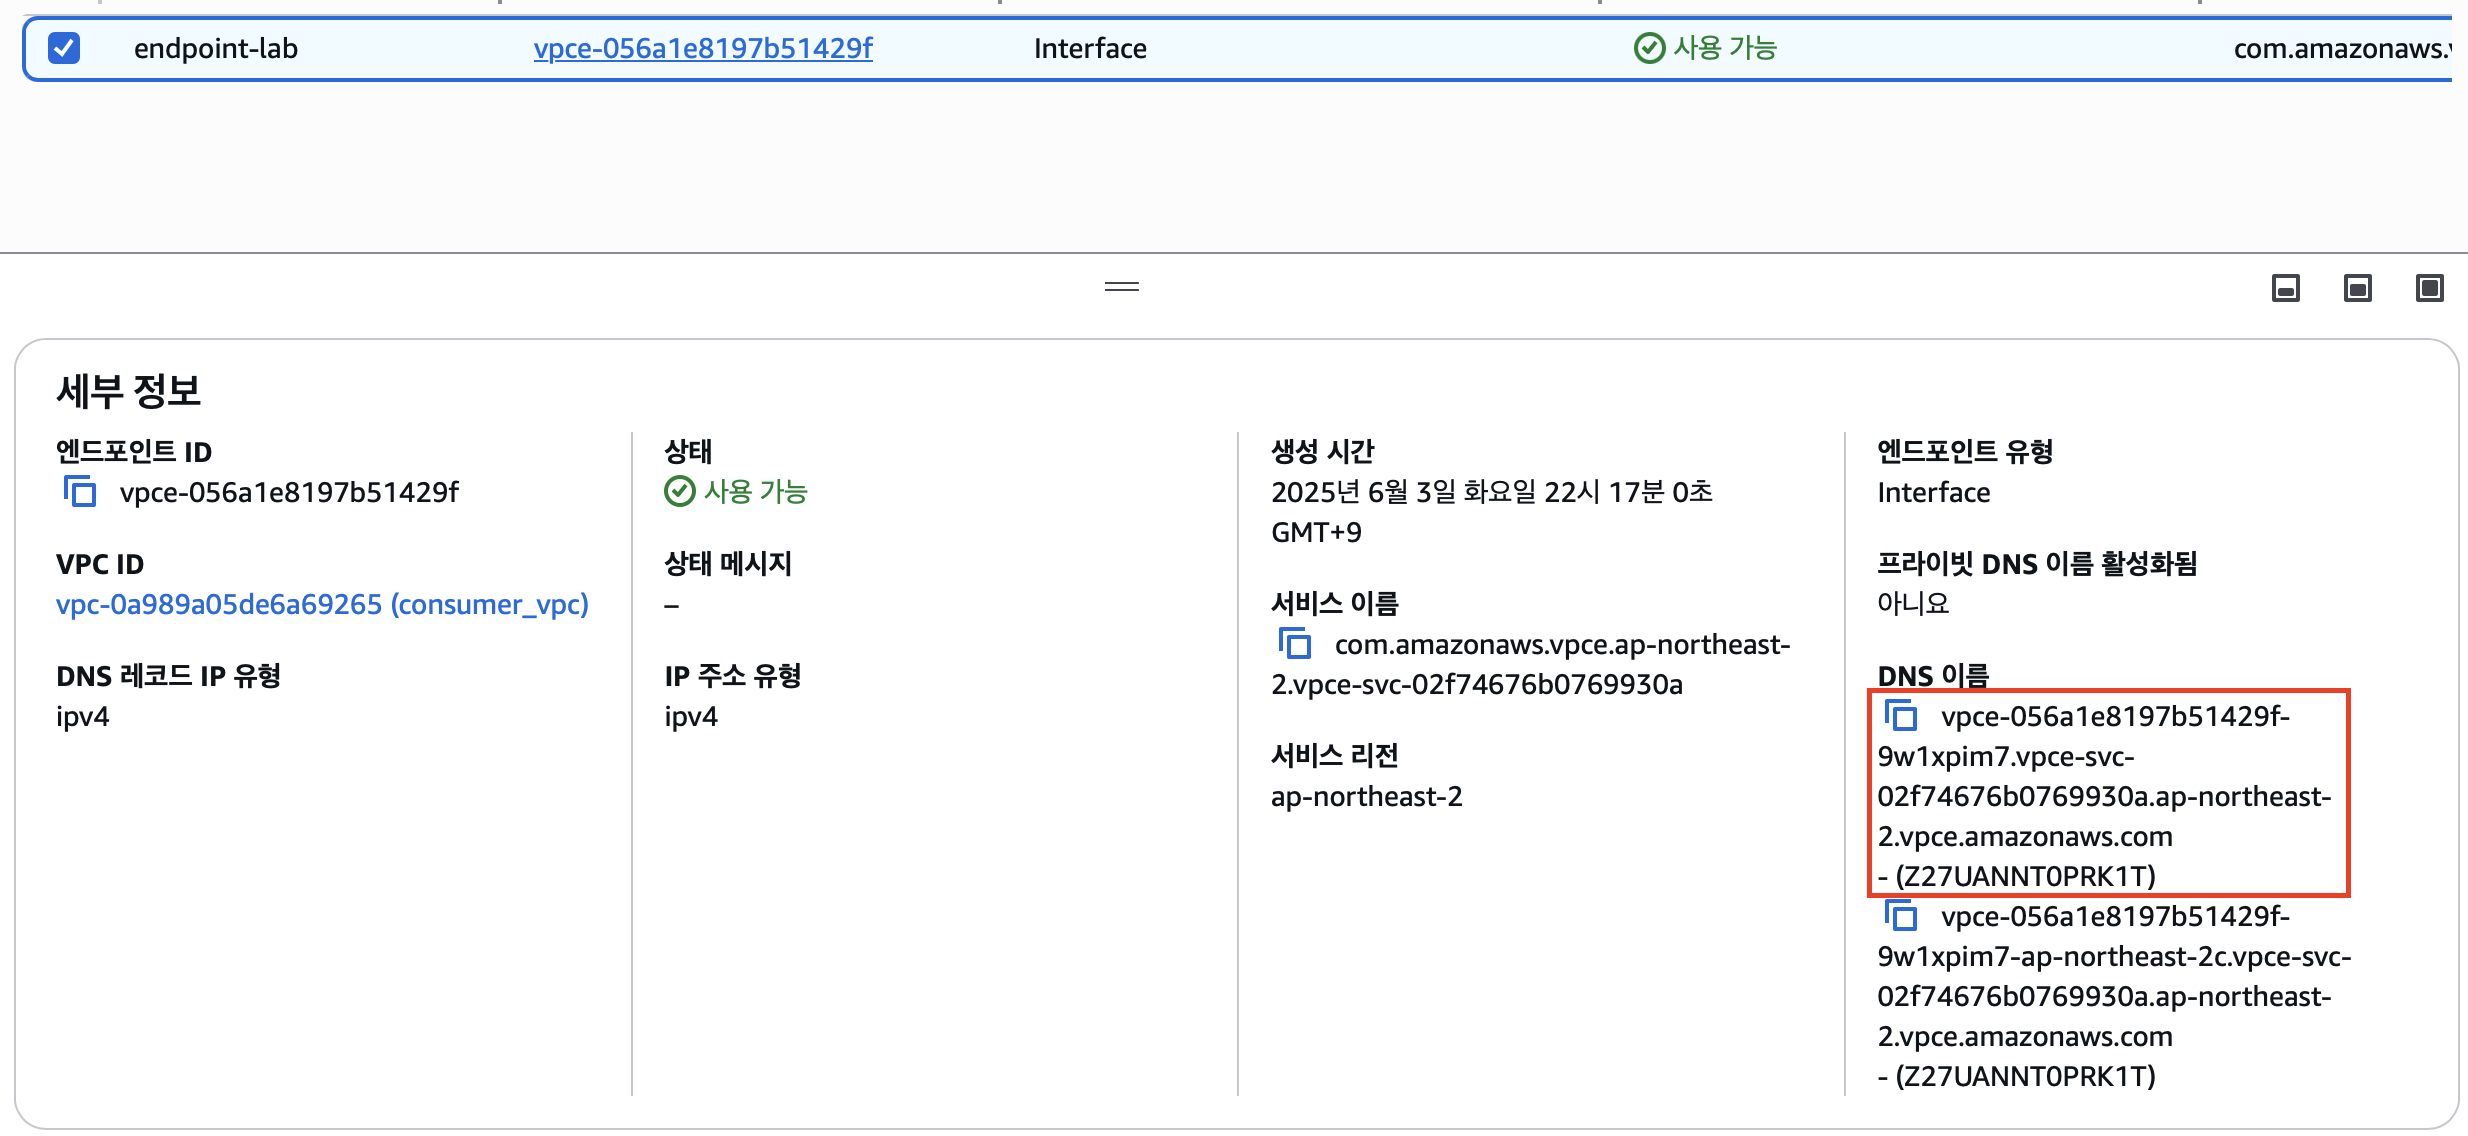The width and height of the screenshot is (2468, 1136).
Task: Click the Interface type cell in the row
Action: pos(1090,48)
